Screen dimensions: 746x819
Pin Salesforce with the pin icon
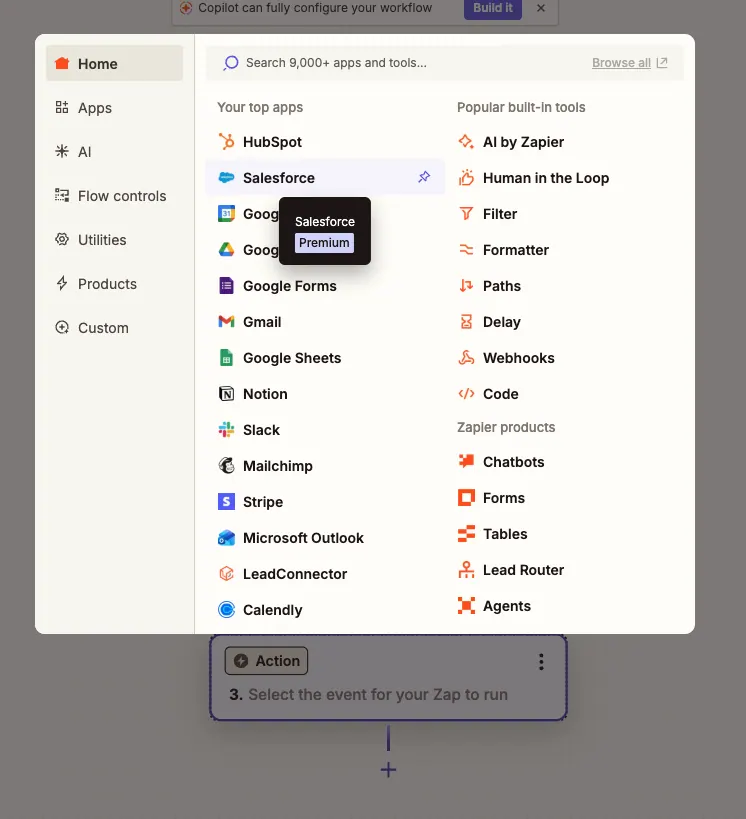(424, 177)
